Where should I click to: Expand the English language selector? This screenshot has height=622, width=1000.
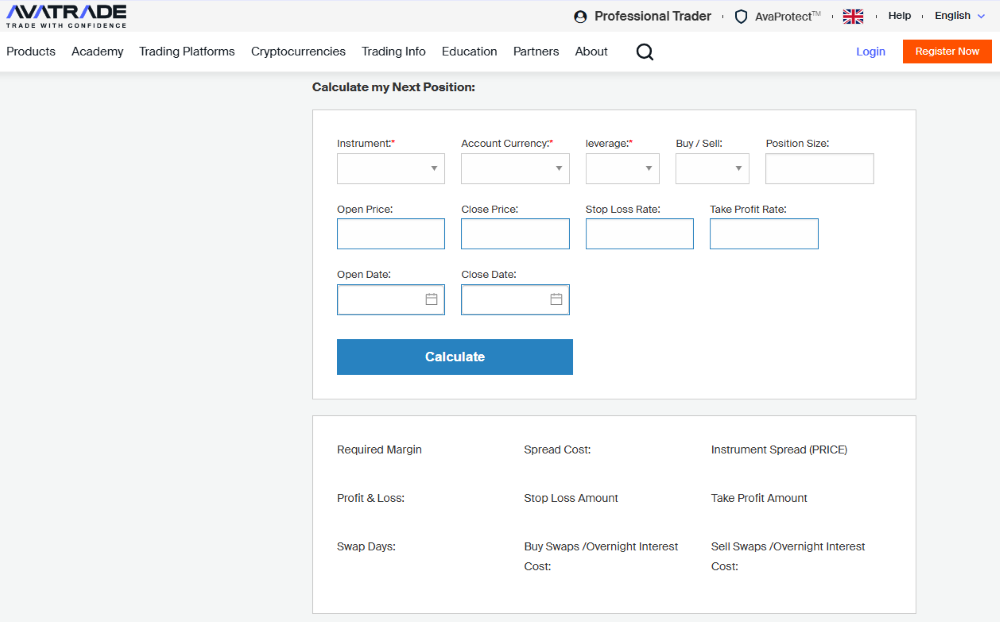[959, 16]
